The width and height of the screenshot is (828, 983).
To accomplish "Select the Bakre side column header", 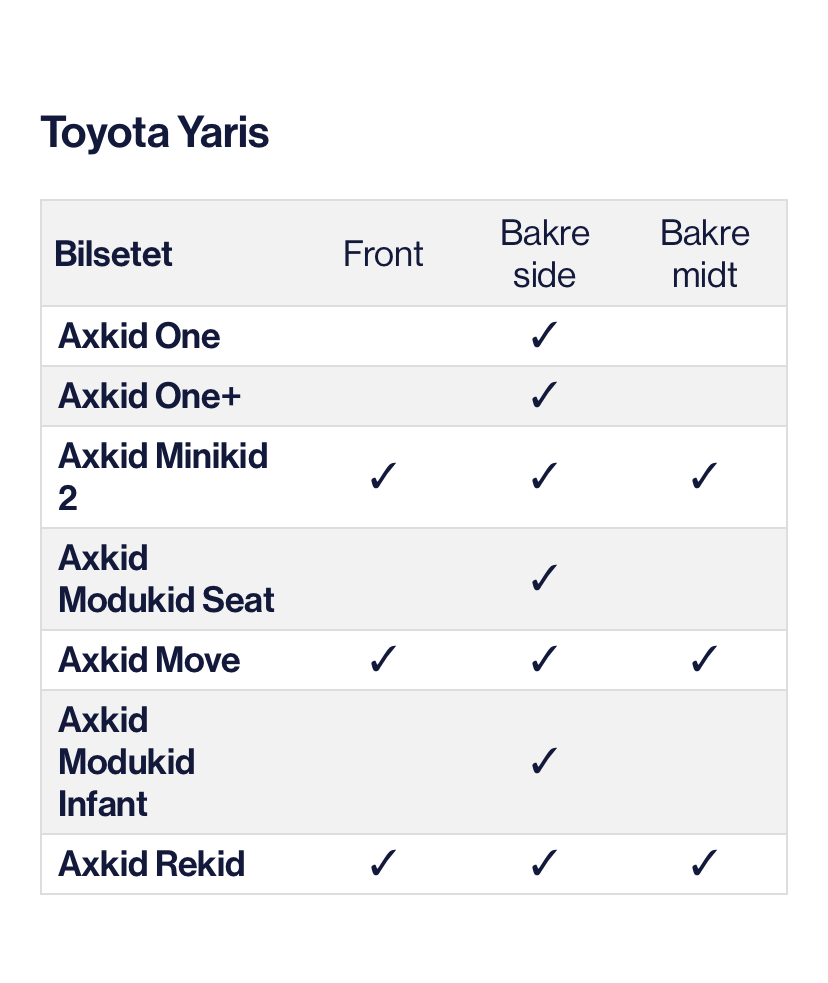I will [544, 254].
